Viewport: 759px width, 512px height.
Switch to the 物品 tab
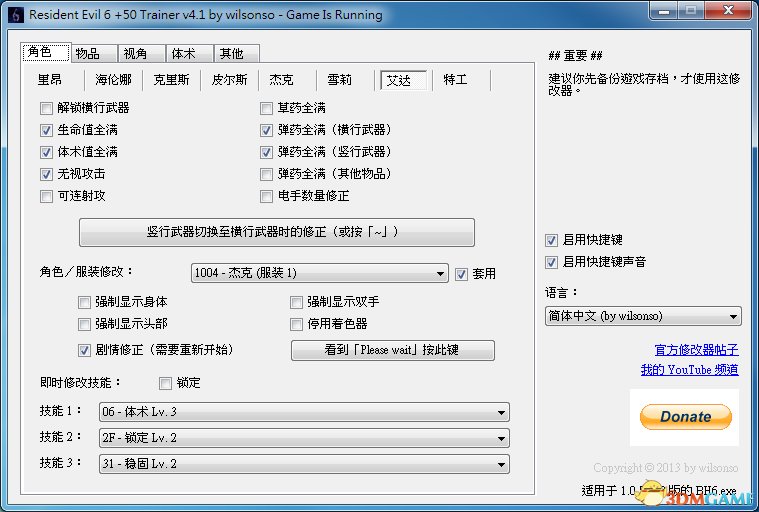pos(94,53)
